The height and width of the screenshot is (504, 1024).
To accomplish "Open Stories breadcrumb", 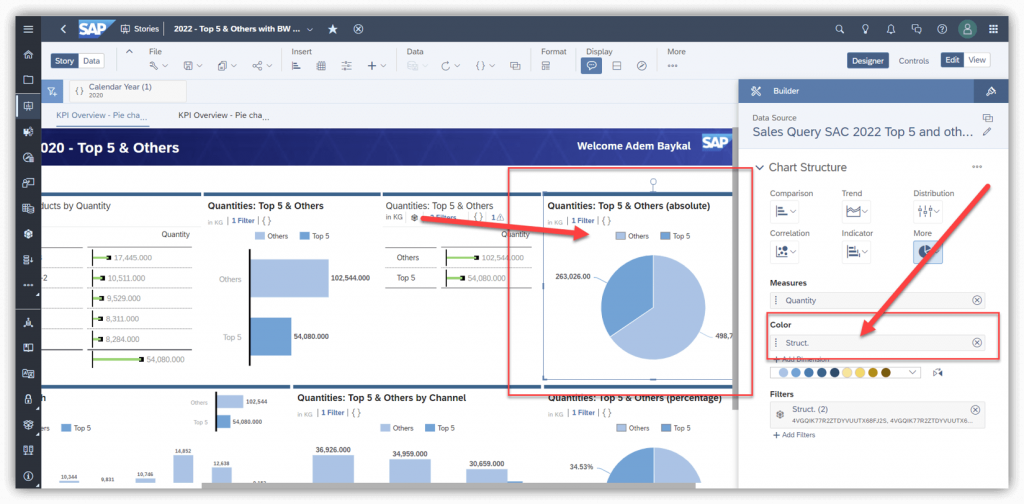I will [140, 29].
